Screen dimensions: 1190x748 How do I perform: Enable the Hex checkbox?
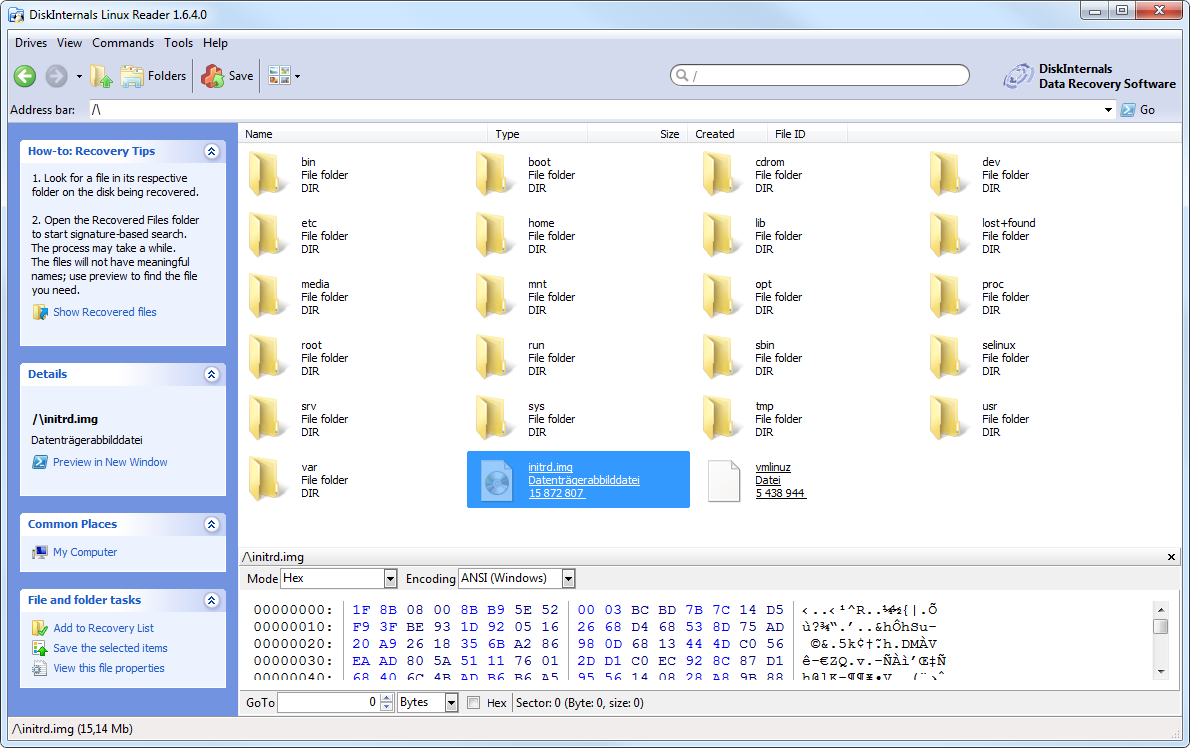(474, 703)
